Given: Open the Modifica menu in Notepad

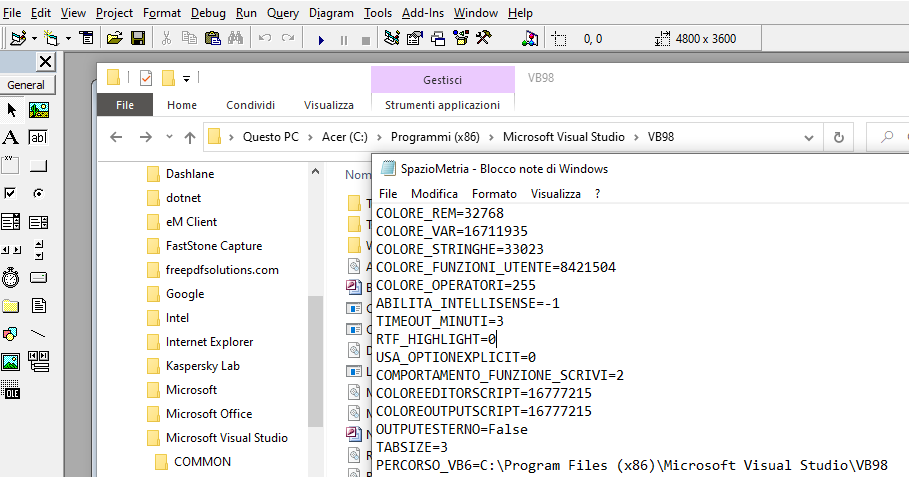Looking at the screenshot, I should coord(434,194).
